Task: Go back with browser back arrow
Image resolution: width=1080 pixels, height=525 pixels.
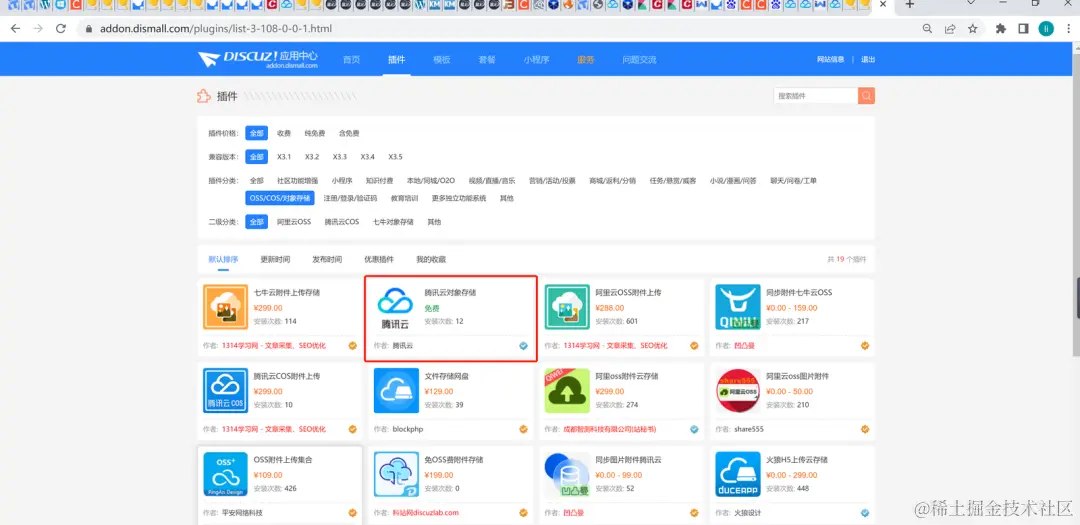Action: coord(15,29)
